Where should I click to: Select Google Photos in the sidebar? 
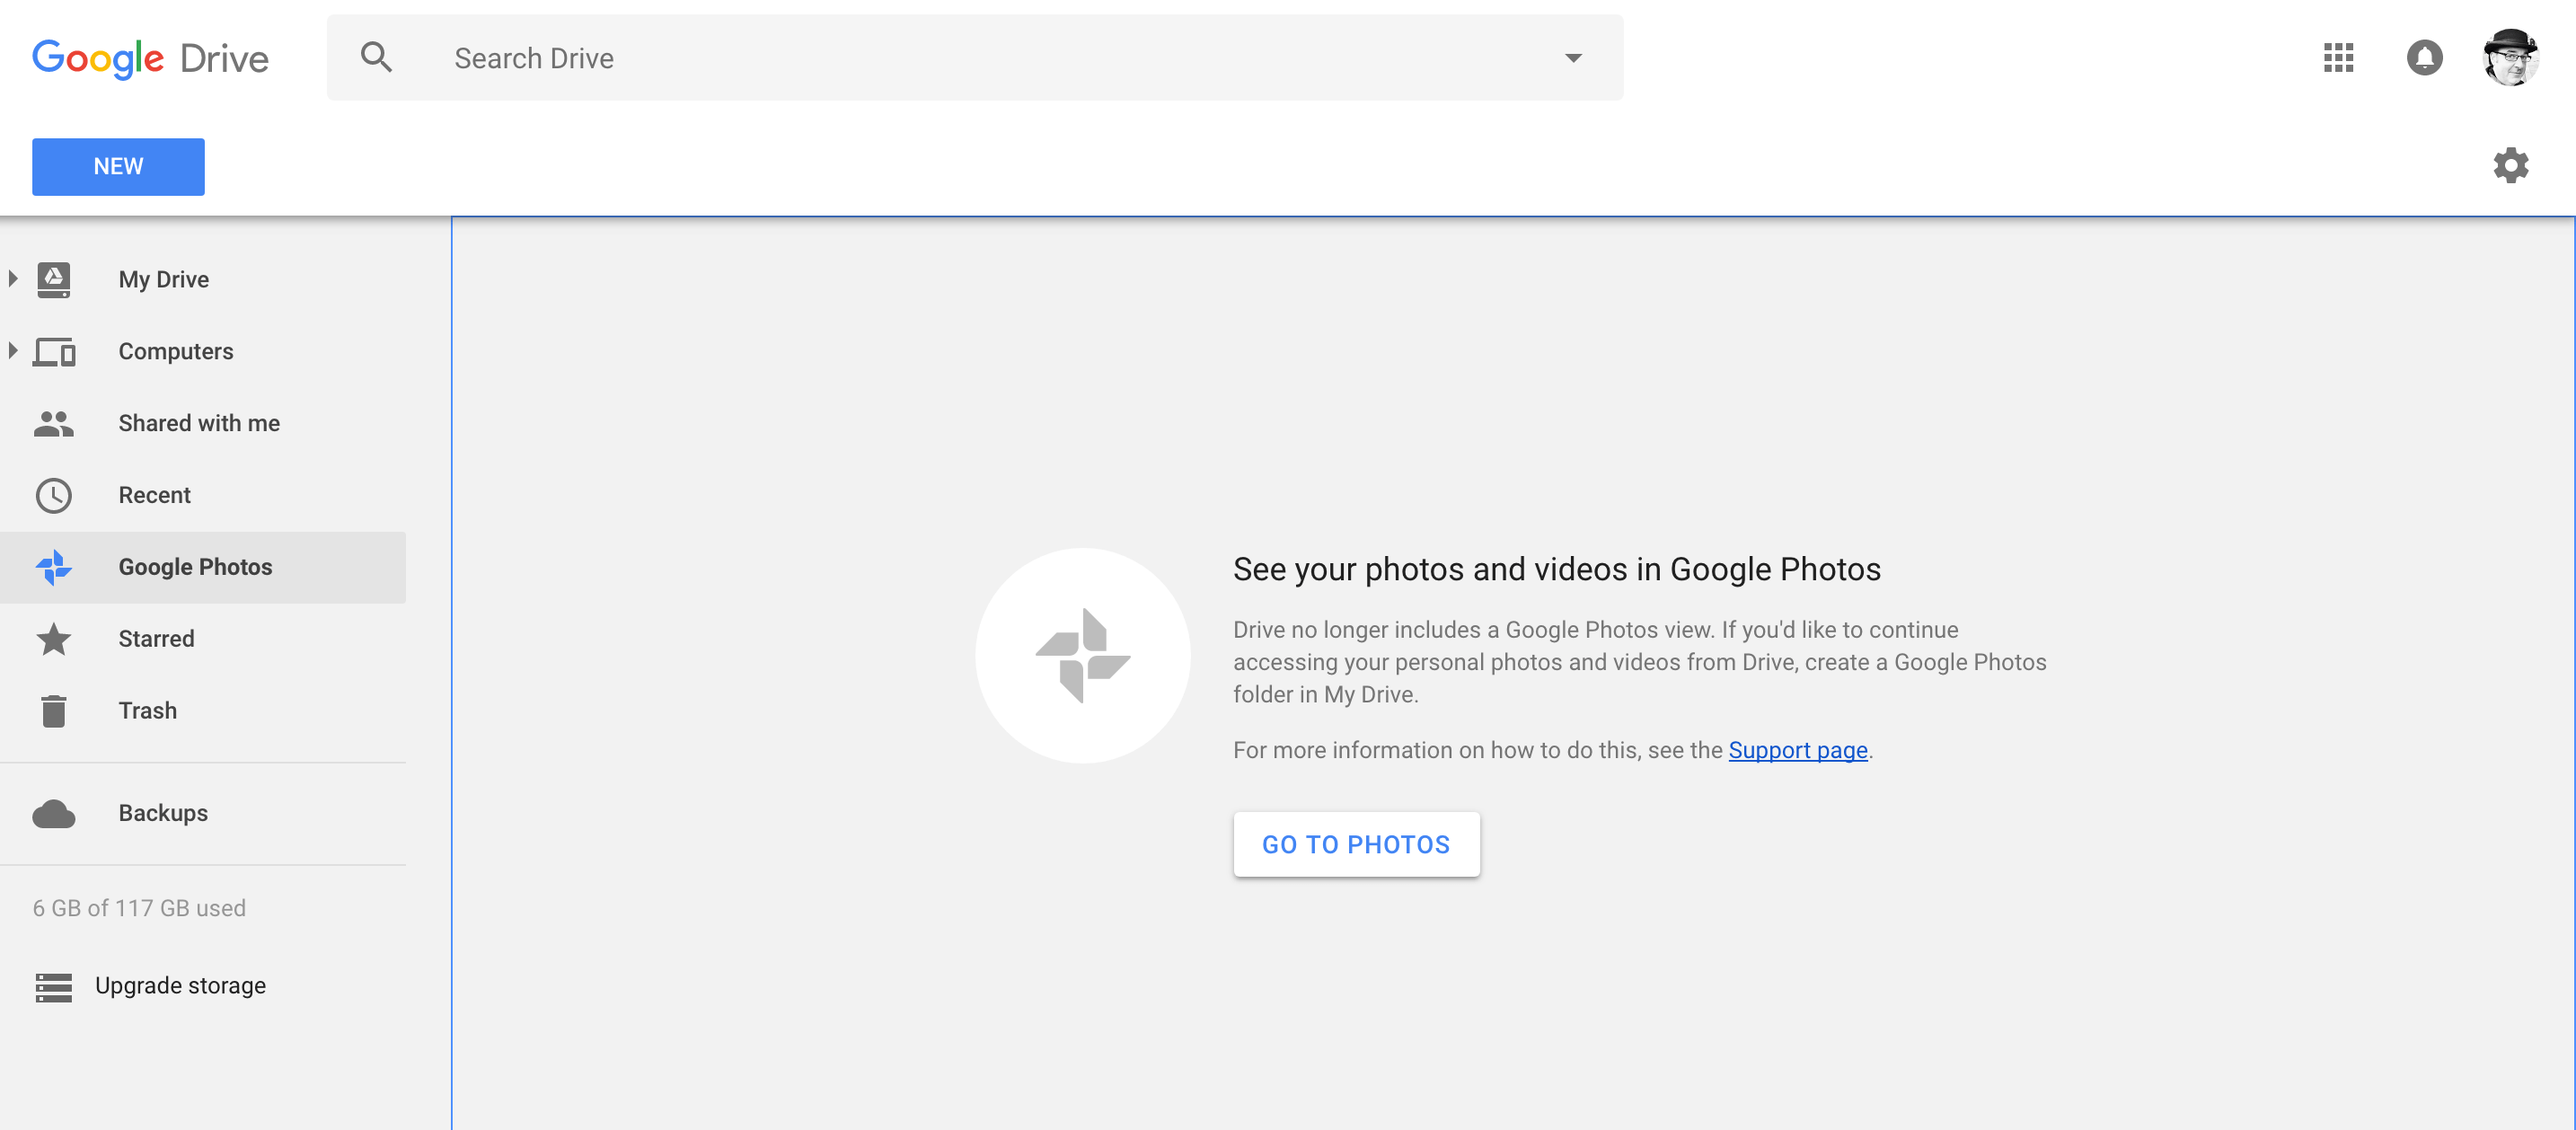coord(203,567)
